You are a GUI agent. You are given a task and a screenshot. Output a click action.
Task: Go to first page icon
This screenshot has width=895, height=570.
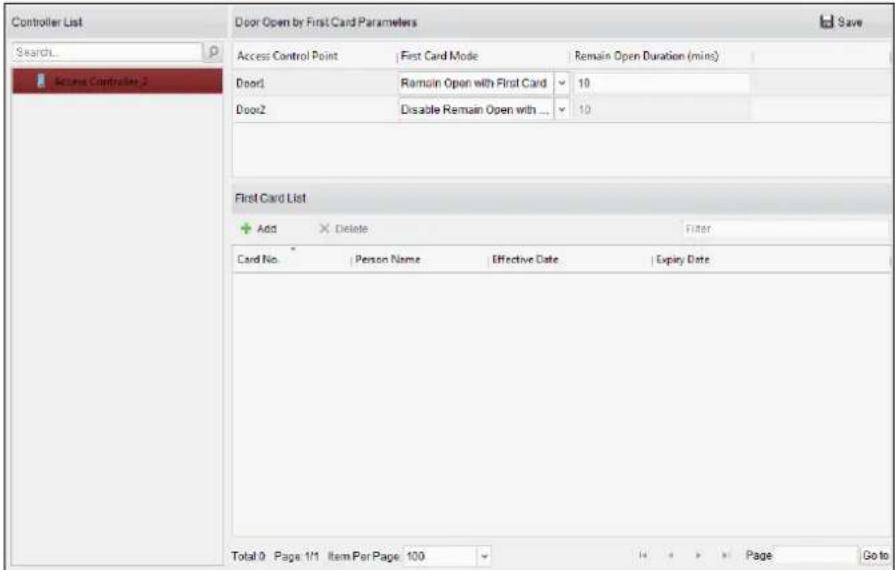pyautogui.click(x=643, y=555)
